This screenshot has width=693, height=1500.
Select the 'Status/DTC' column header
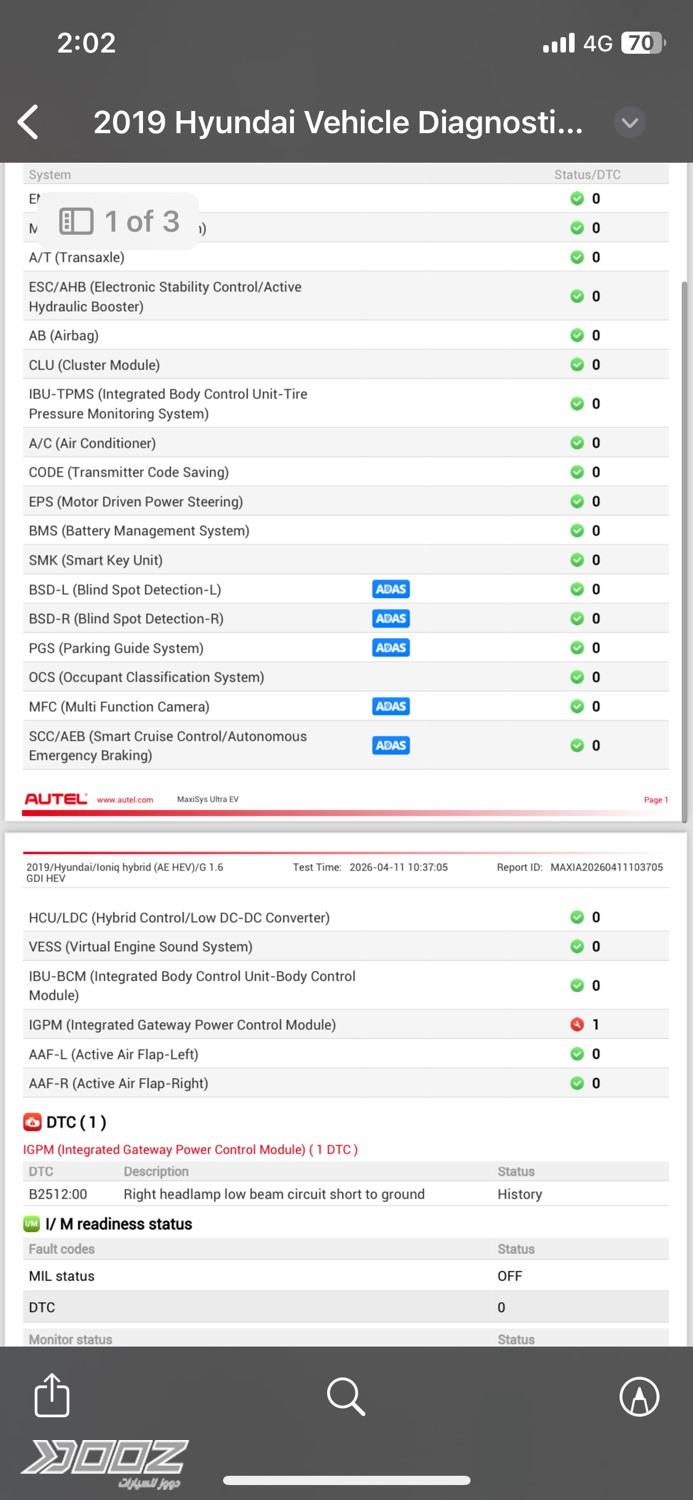coord(587,174)
